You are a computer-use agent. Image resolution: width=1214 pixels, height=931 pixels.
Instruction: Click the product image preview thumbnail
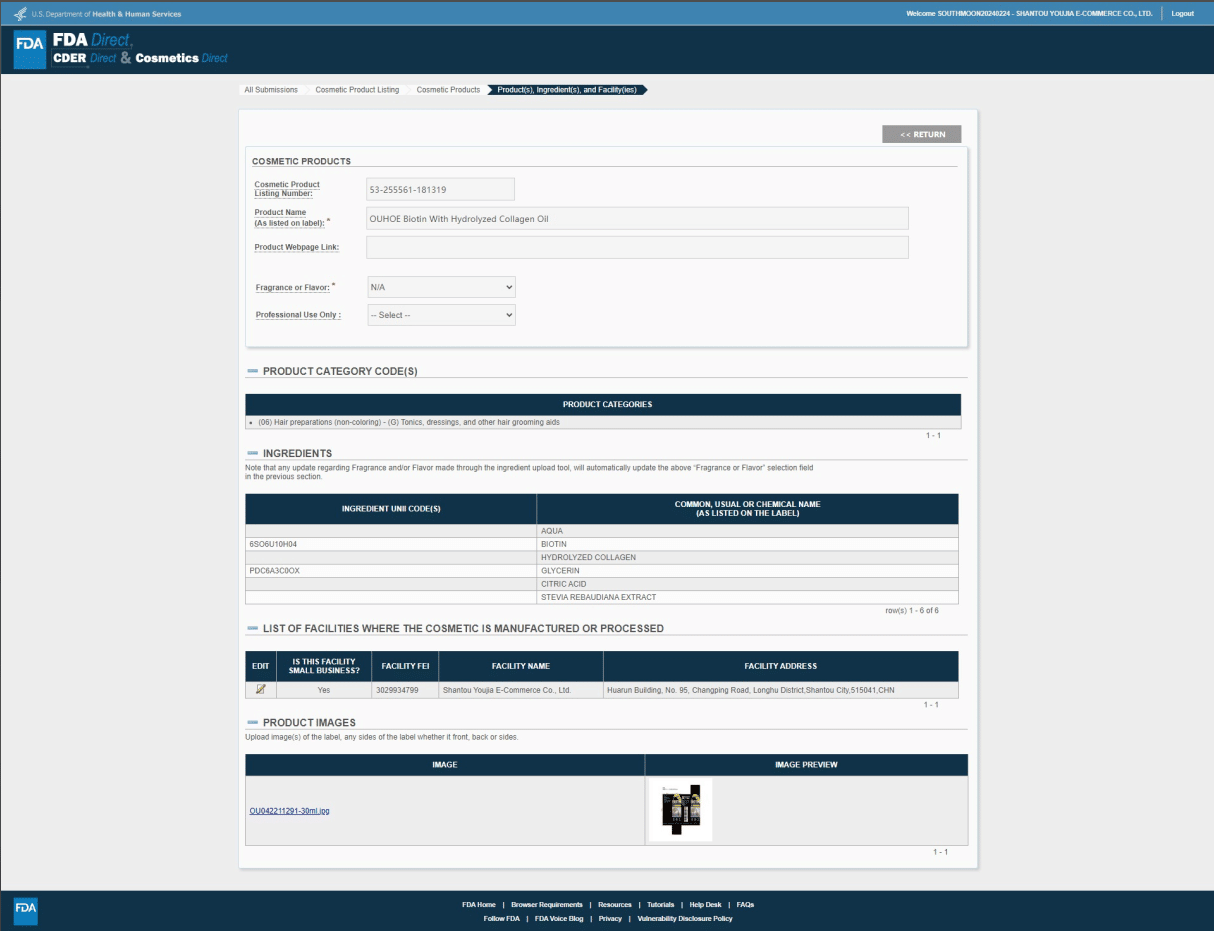(x=681, y=810)
